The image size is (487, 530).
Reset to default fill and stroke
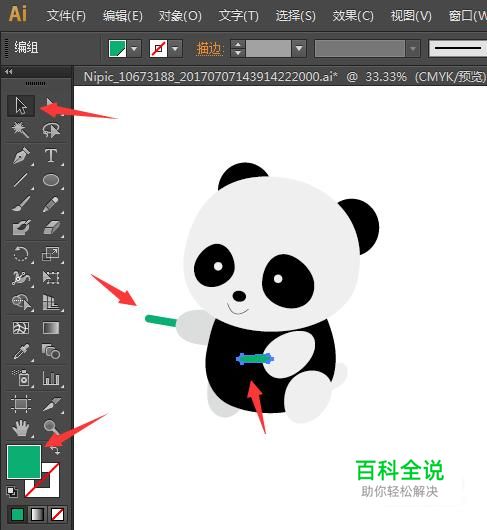pyautogui.click(x=12, y=492)
